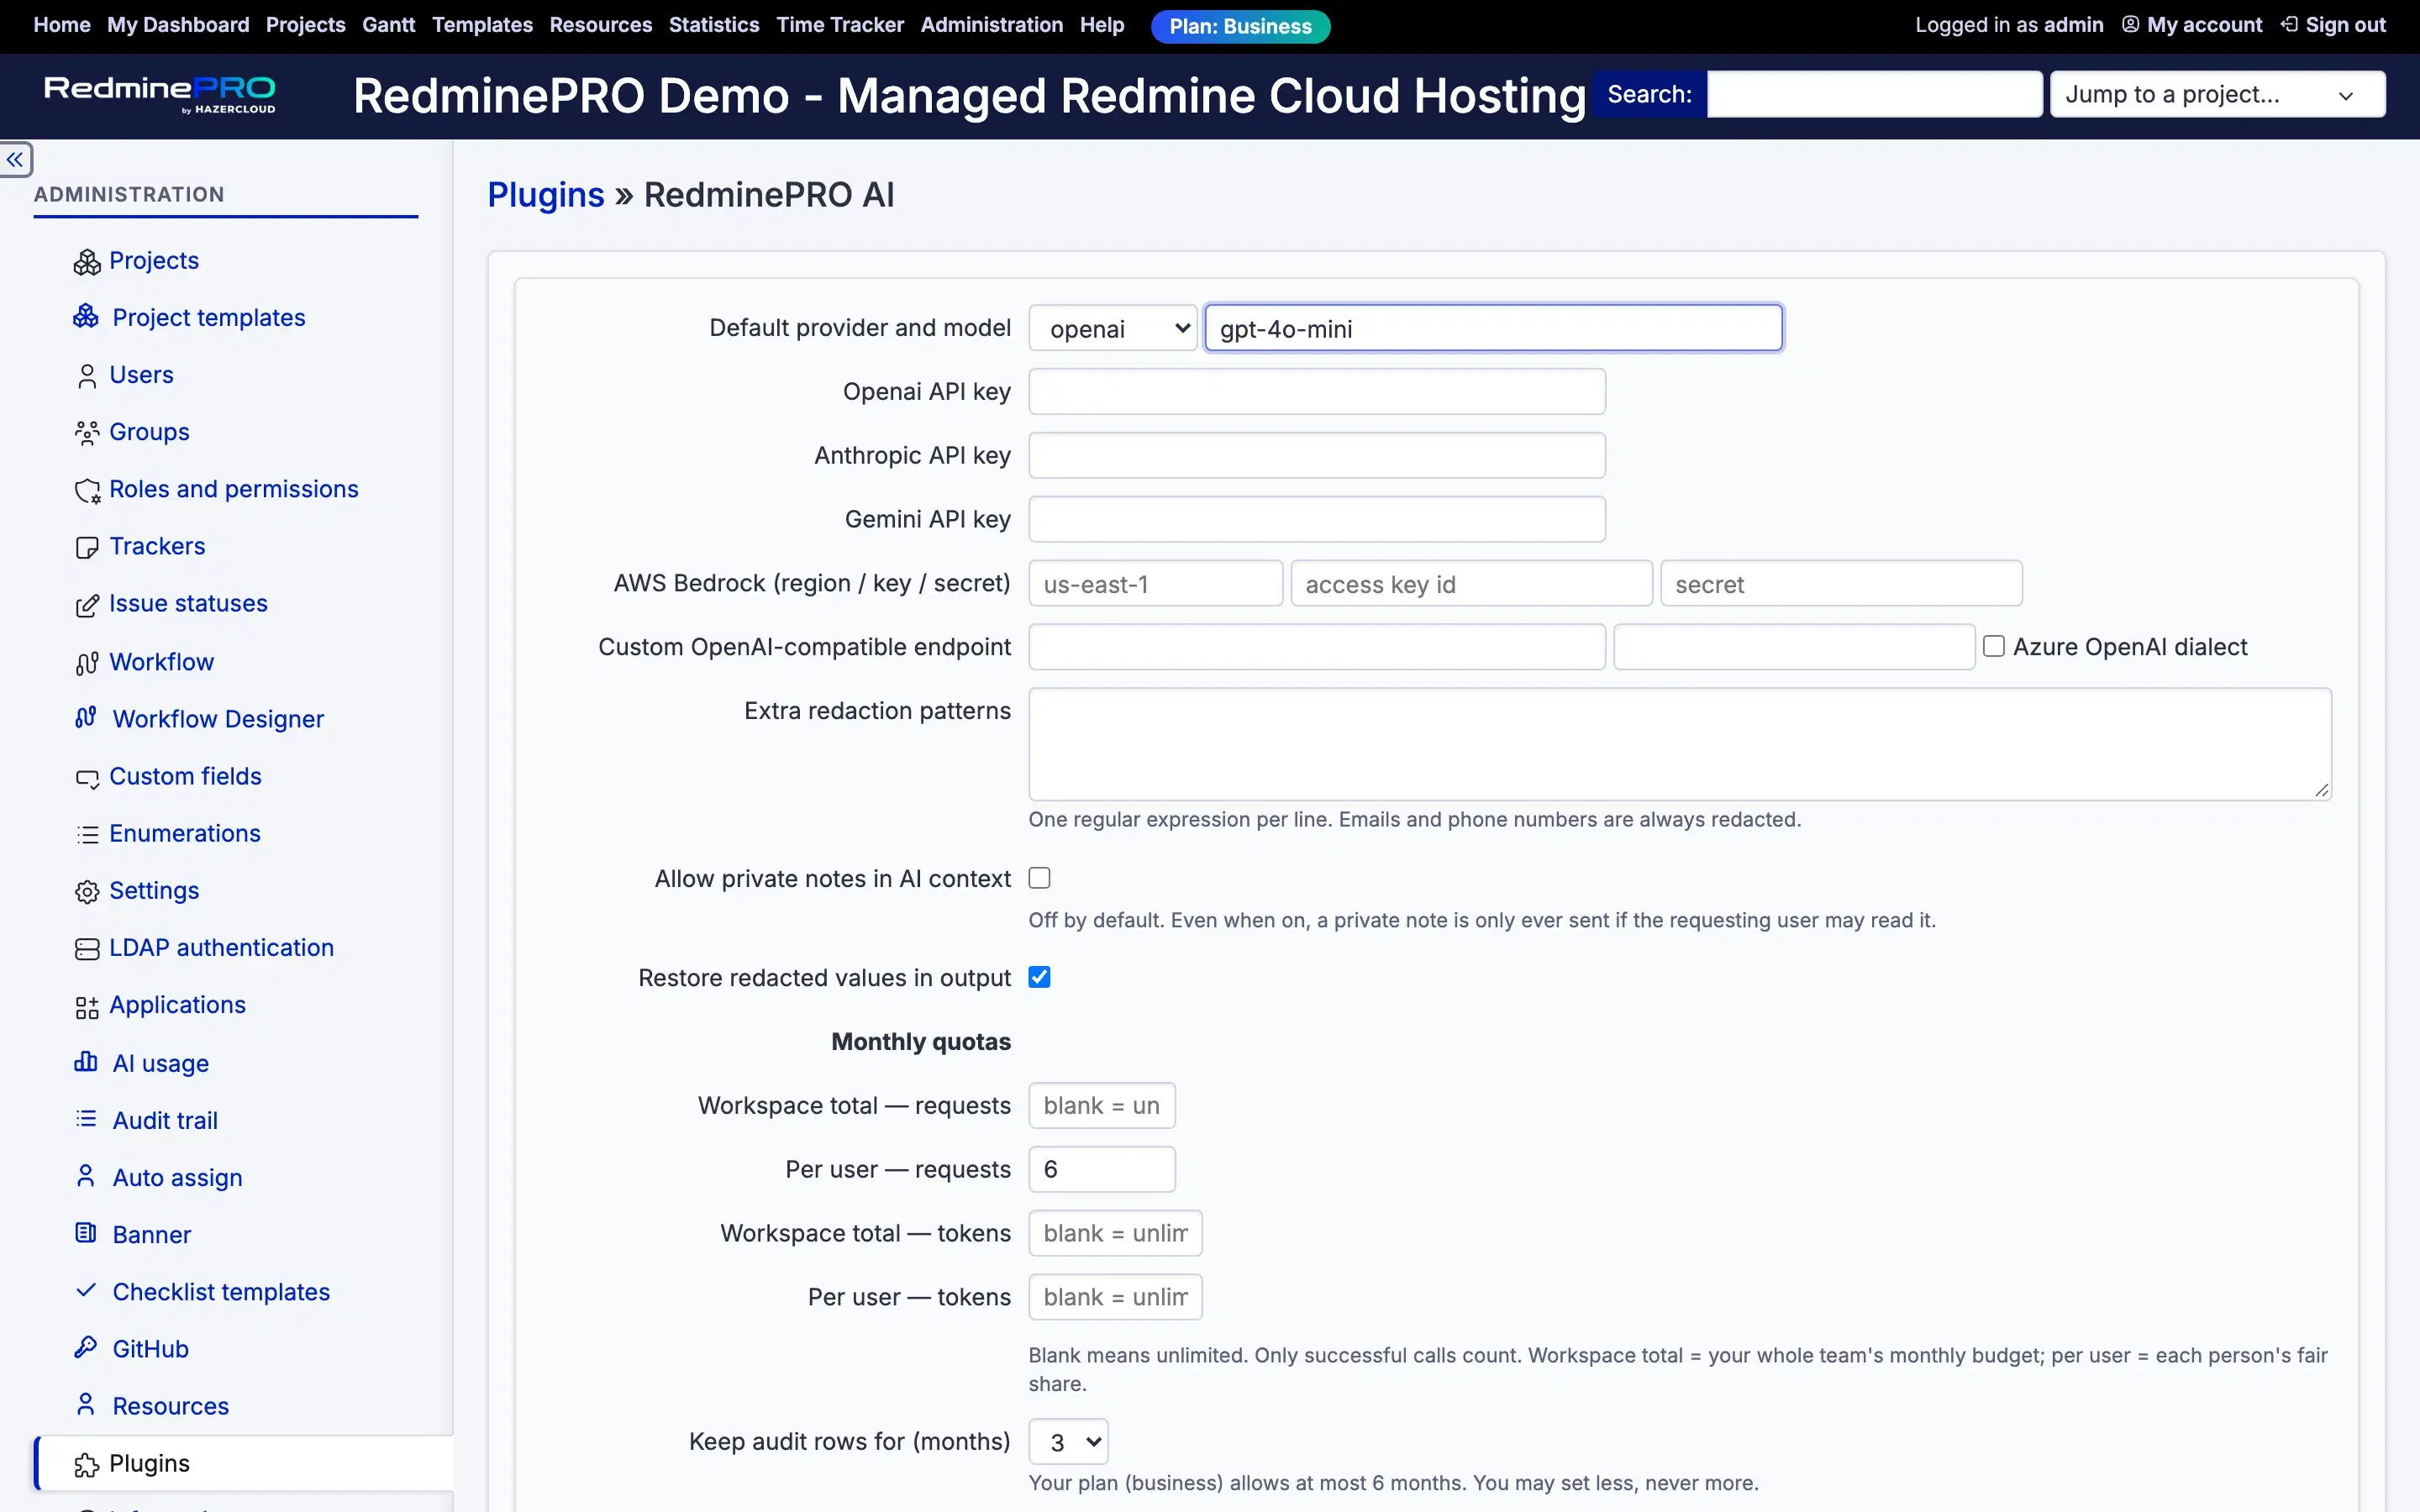
Task: Uncheck Restore redacted values in output
Action: 1039,977
